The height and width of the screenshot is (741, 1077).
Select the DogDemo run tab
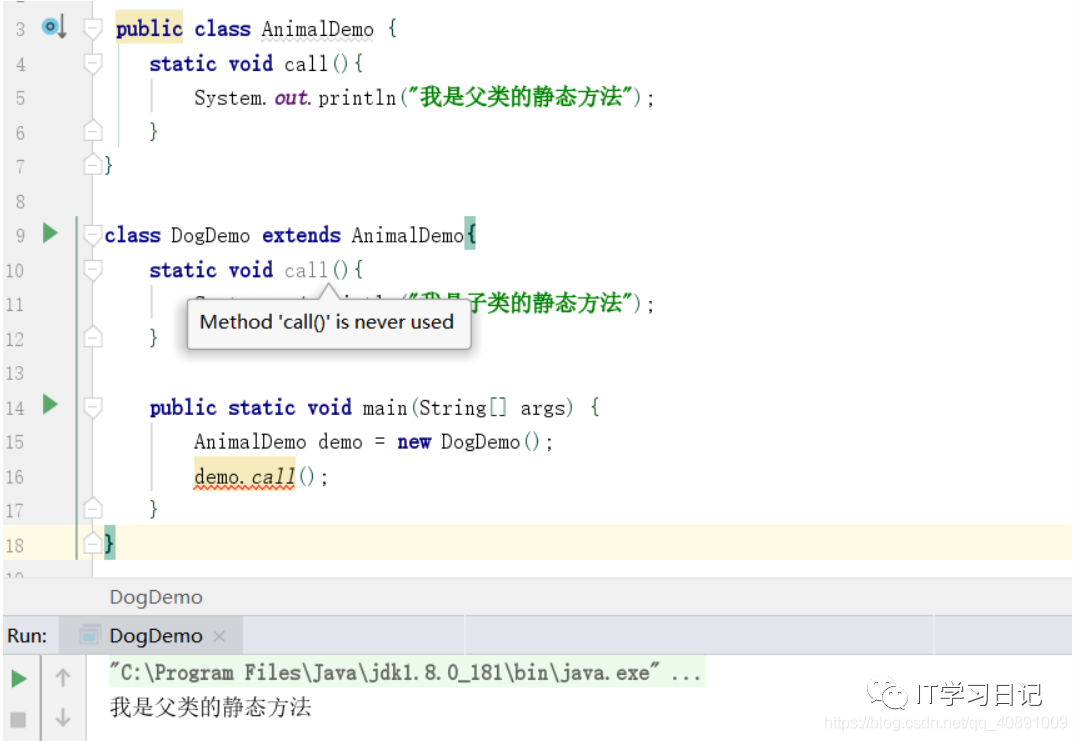(151, 636)
